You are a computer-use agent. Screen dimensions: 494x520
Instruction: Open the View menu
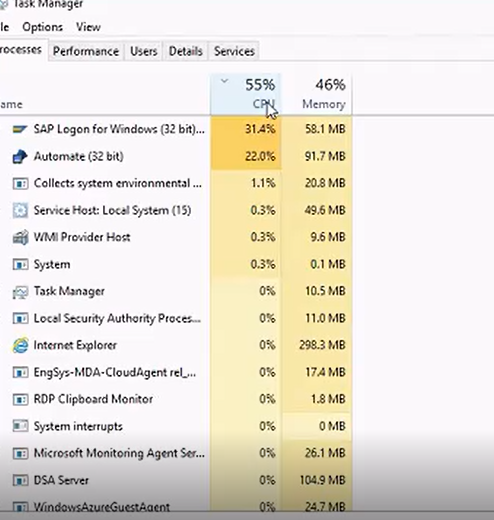(88, 27)
